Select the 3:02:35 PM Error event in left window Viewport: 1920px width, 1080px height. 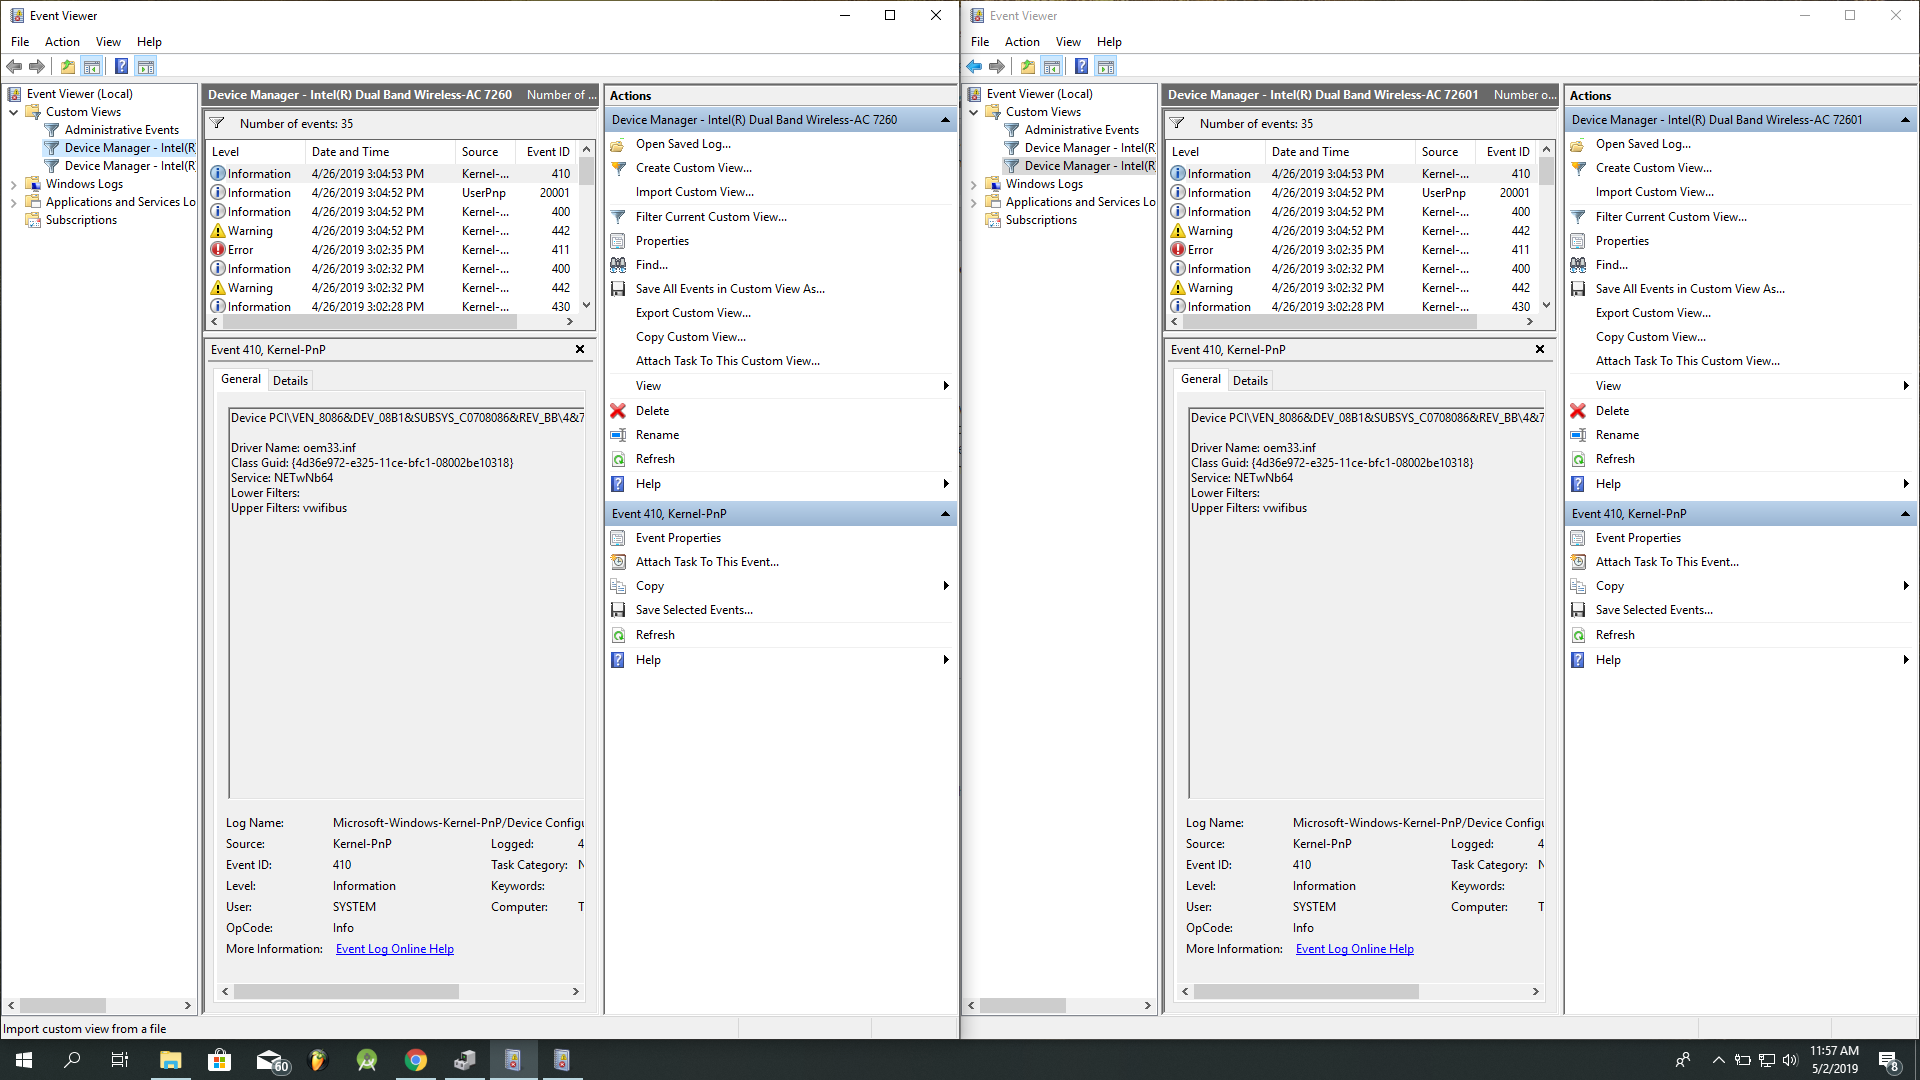click(x=392, y=250)
